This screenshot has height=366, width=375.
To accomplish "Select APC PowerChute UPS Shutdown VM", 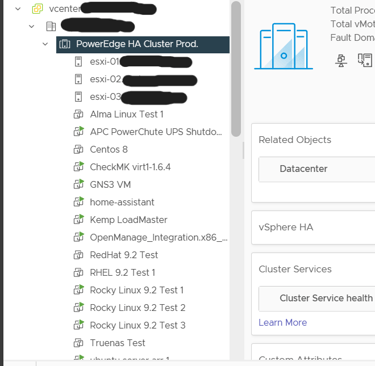I will tap(156, 132).
